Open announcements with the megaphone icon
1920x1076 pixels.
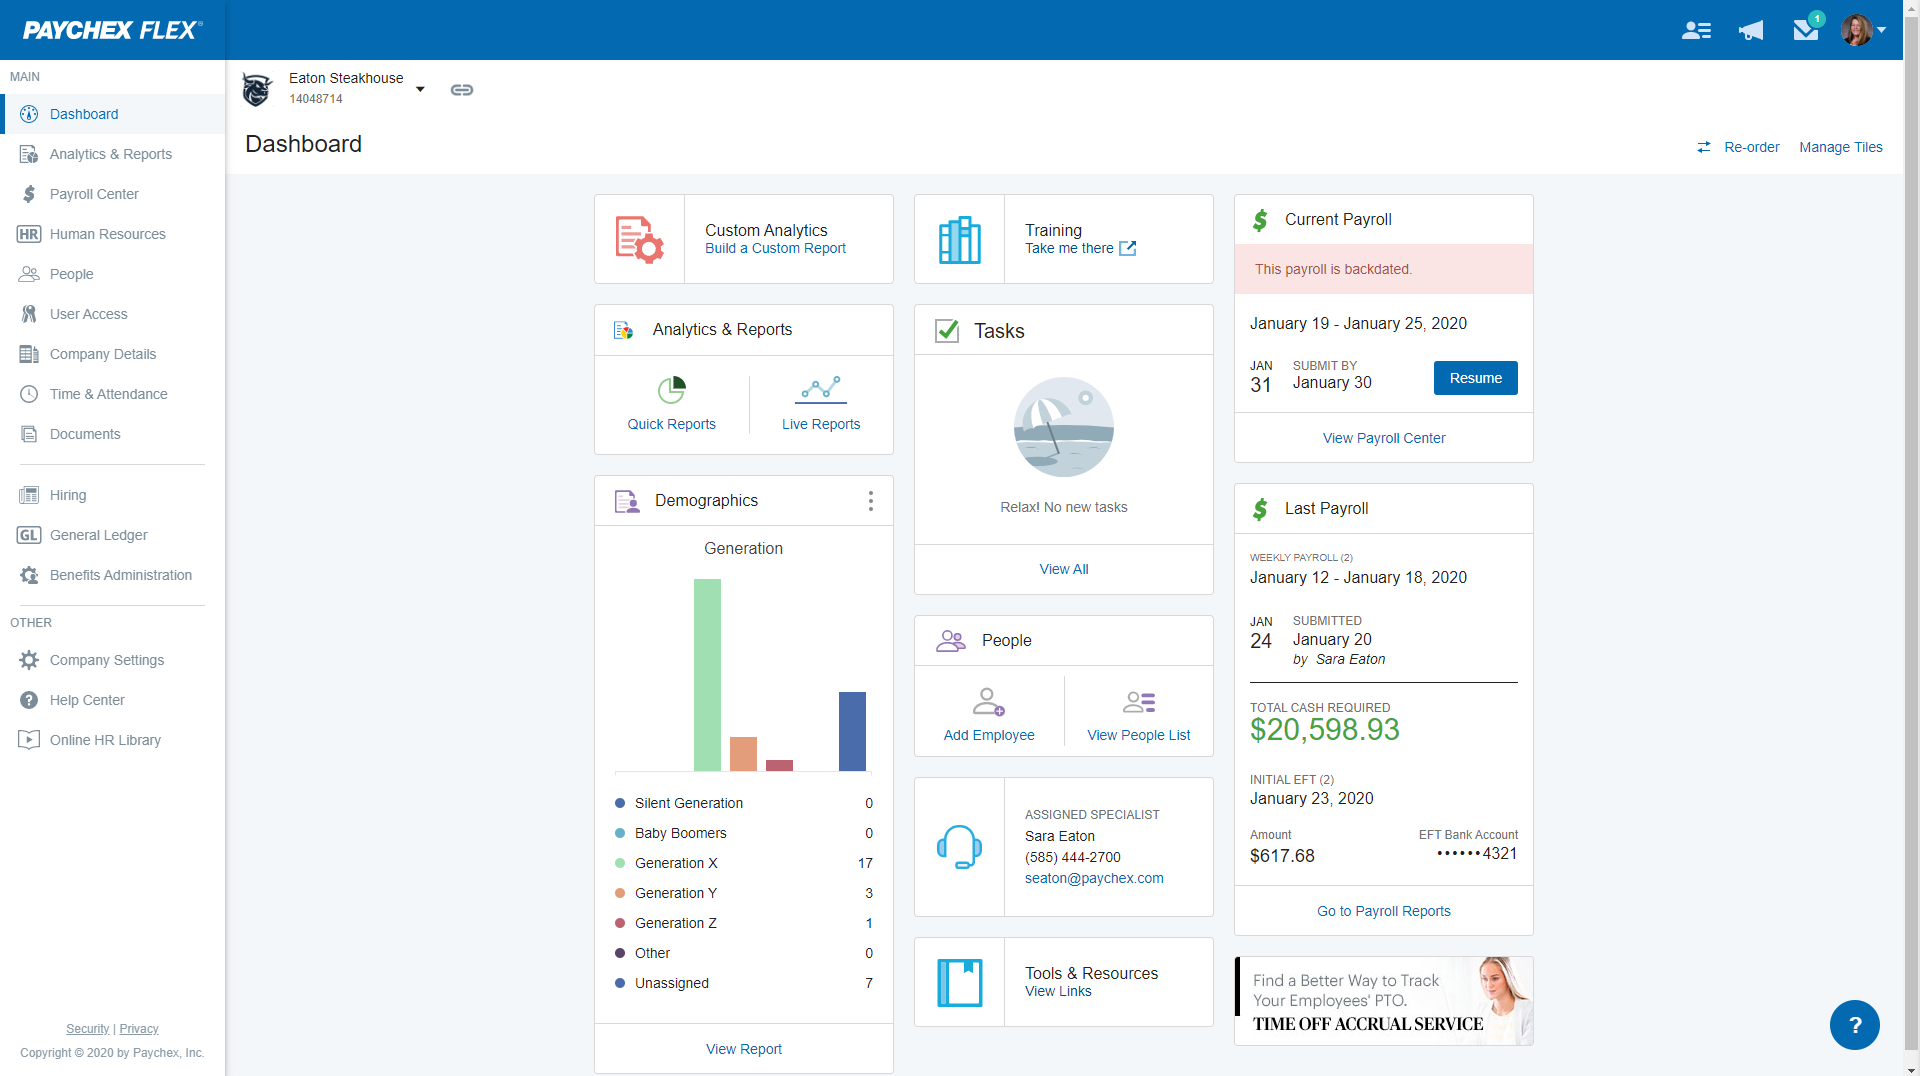1751,31
